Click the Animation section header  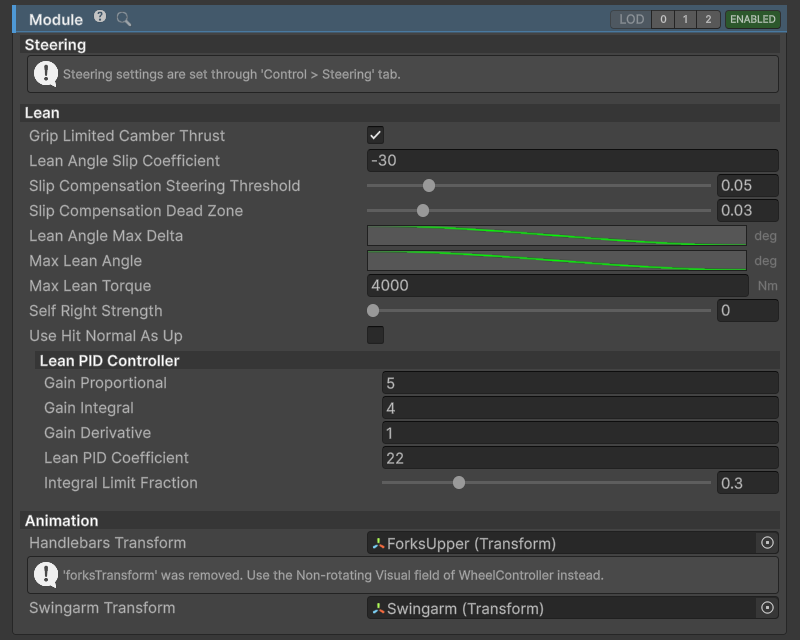(400, 521)
